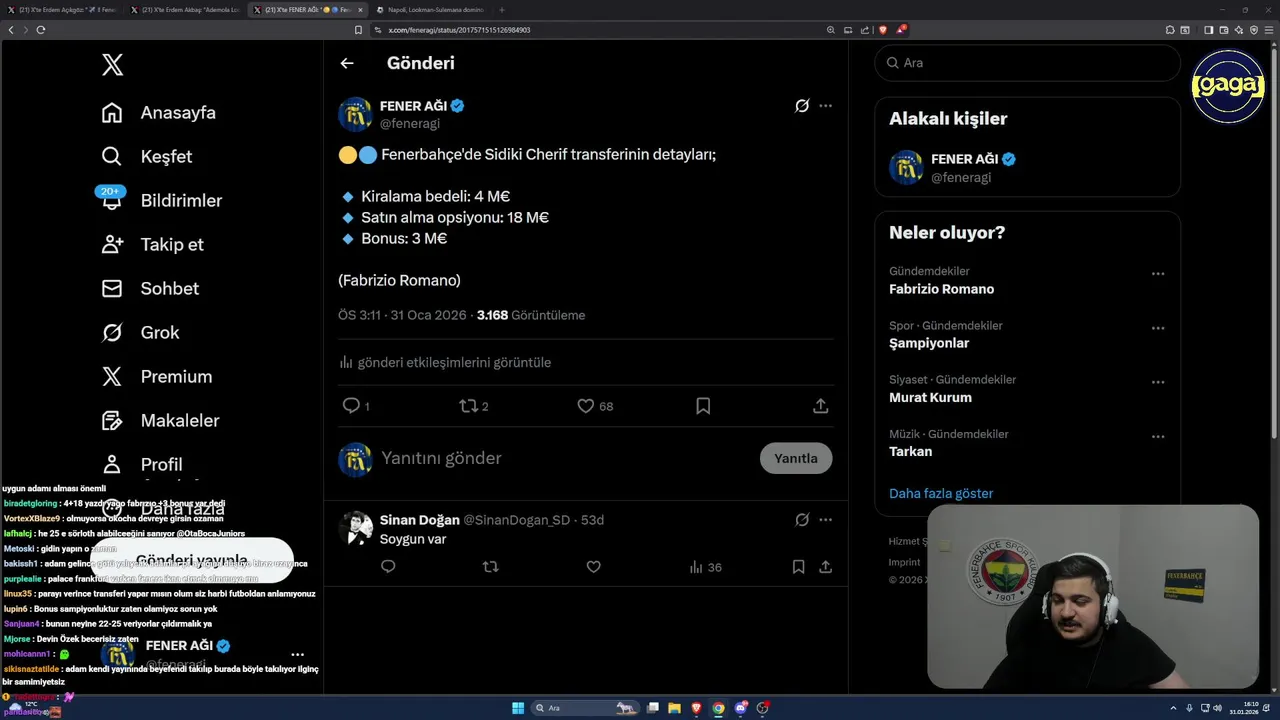Viewport: 1280px width, 720px height.
Task: Open Sohbet messages
Action: pyautogui.click(x=150, y=289)
